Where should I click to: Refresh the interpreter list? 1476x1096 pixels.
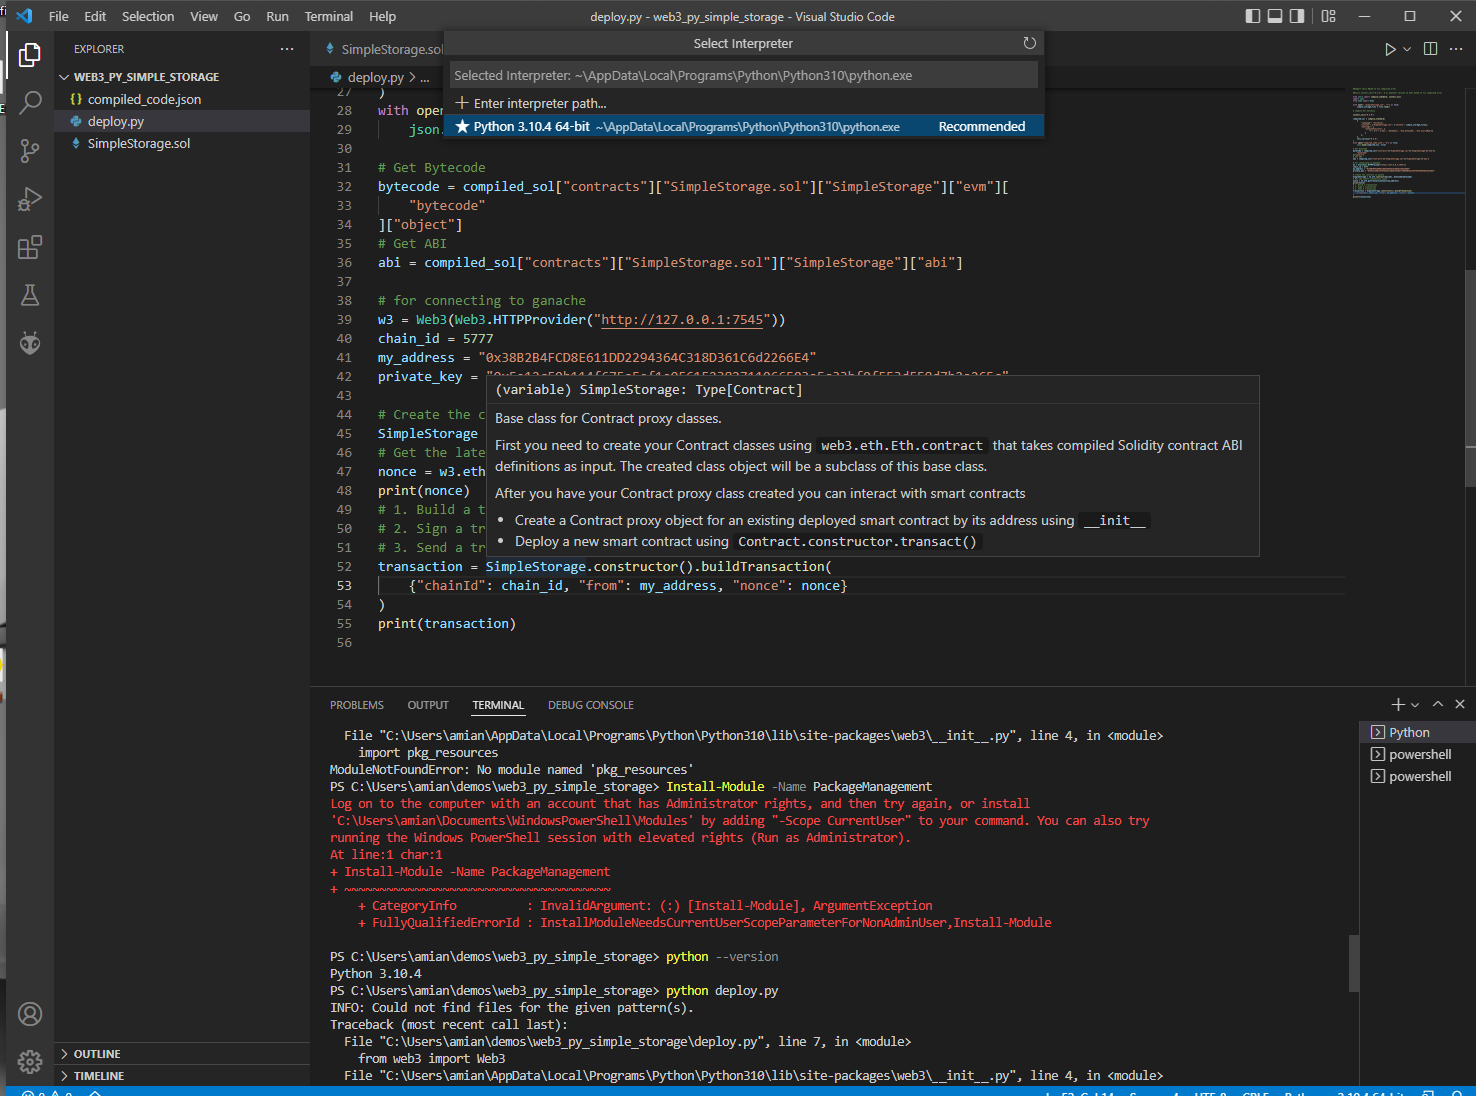point(1029,43)
